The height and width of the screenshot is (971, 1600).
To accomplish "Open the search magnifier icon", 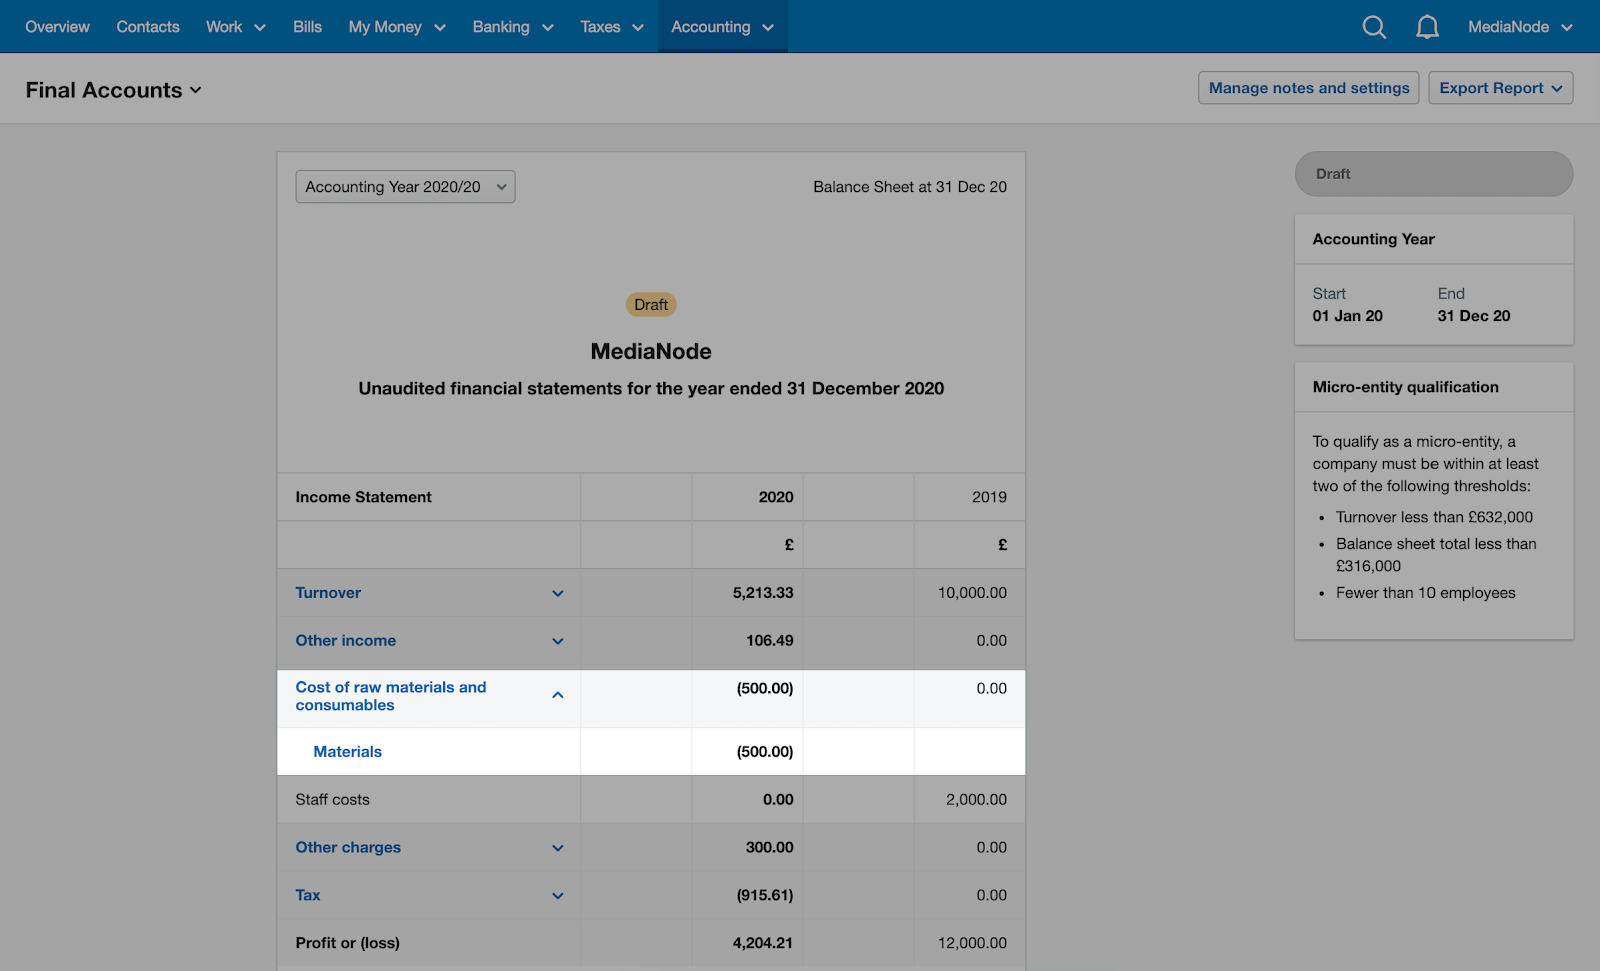I will point(1374,27).
